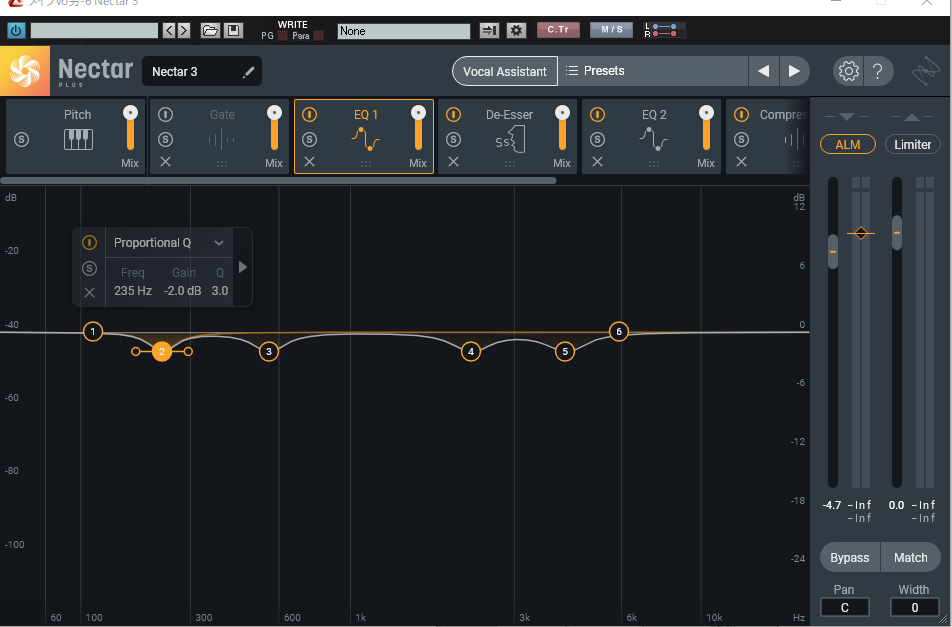
Task: Remove the EQ 2 module
Action: tap(597, 161)
